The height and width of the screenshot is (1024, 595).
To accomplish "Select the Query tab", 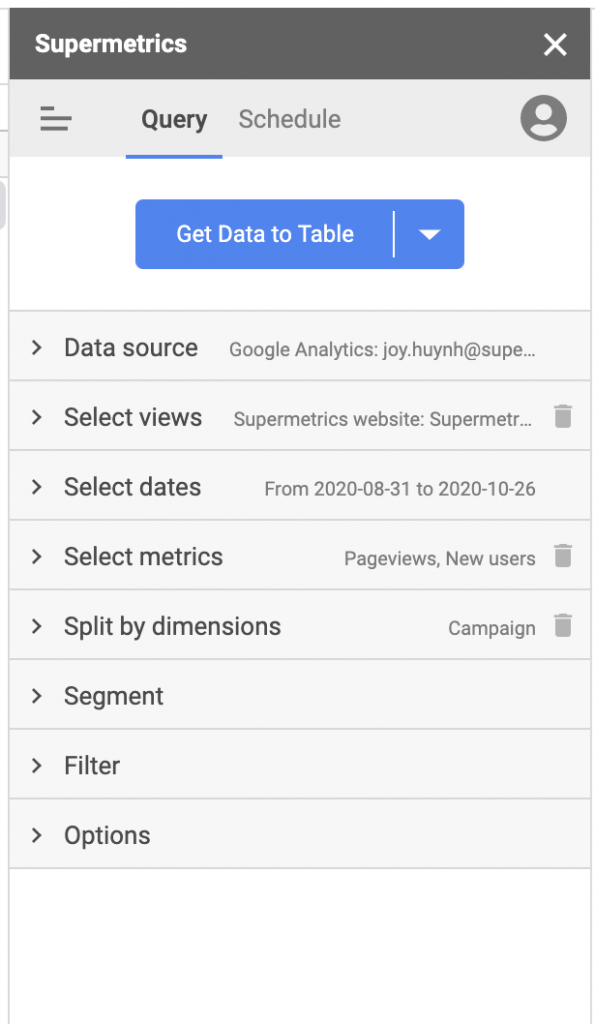I will point(174,120).
